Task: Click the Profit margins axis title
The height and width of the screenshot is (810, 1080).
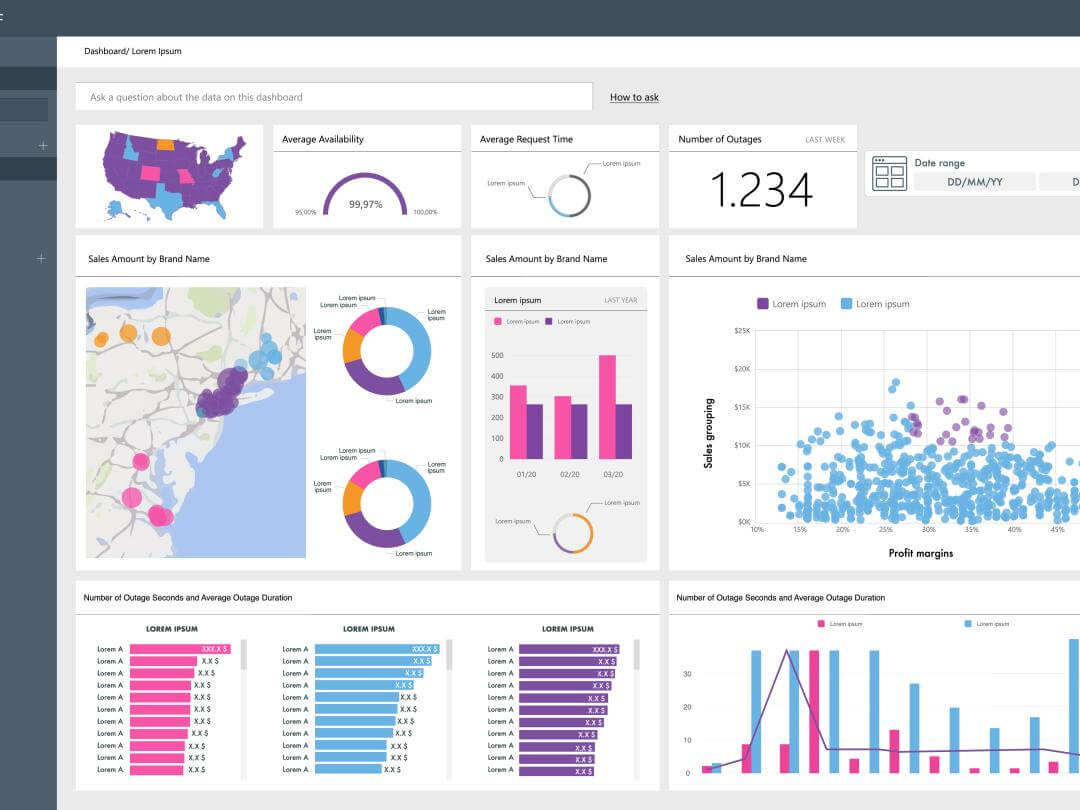Action: [921, 553]
